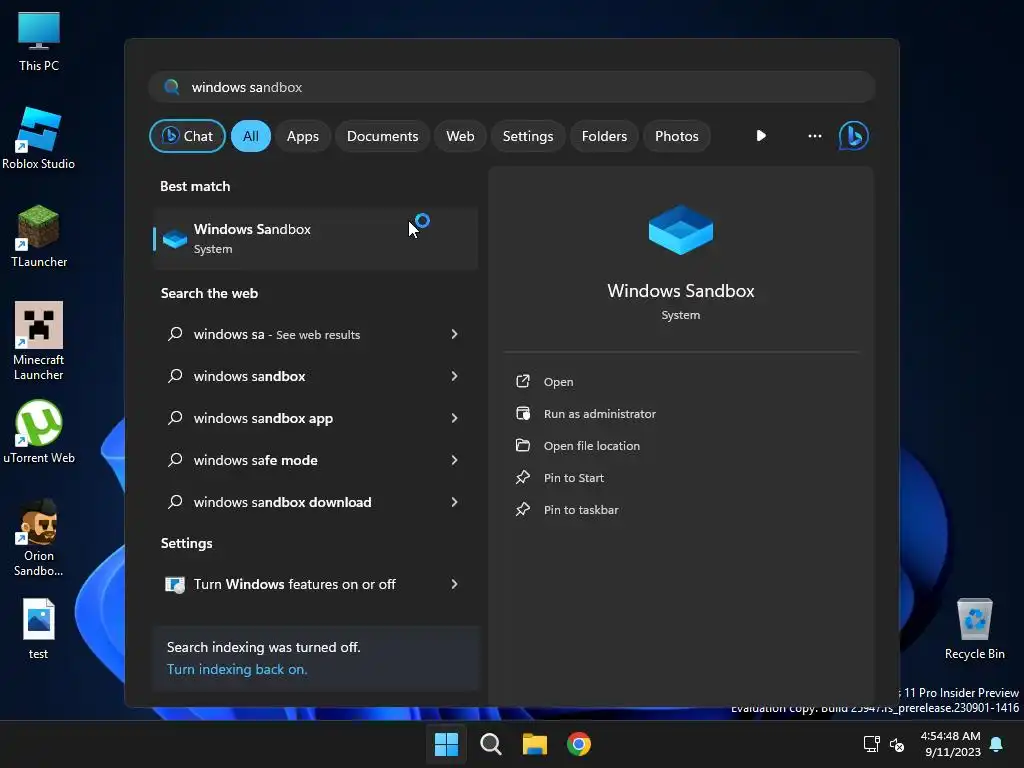Select the Minecraft Launcher desktop icon
The width and height of the screenshot is (1024, 768).
(x=39, y=341)
